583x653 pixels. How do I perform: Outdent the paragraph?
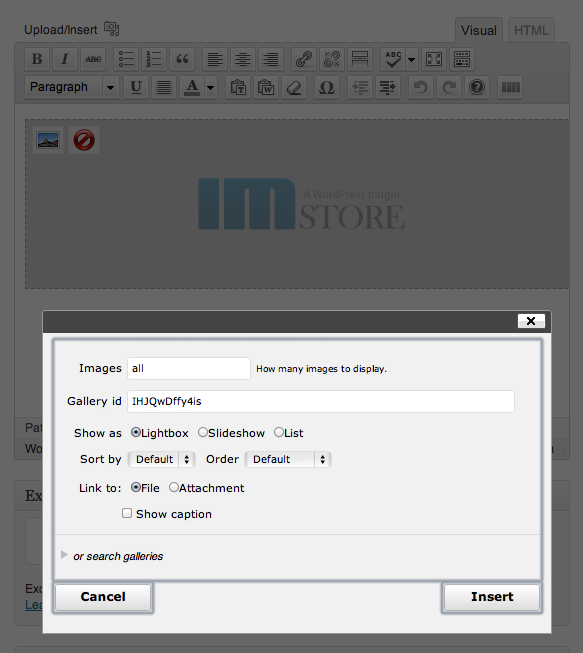(x=360, y=87)
